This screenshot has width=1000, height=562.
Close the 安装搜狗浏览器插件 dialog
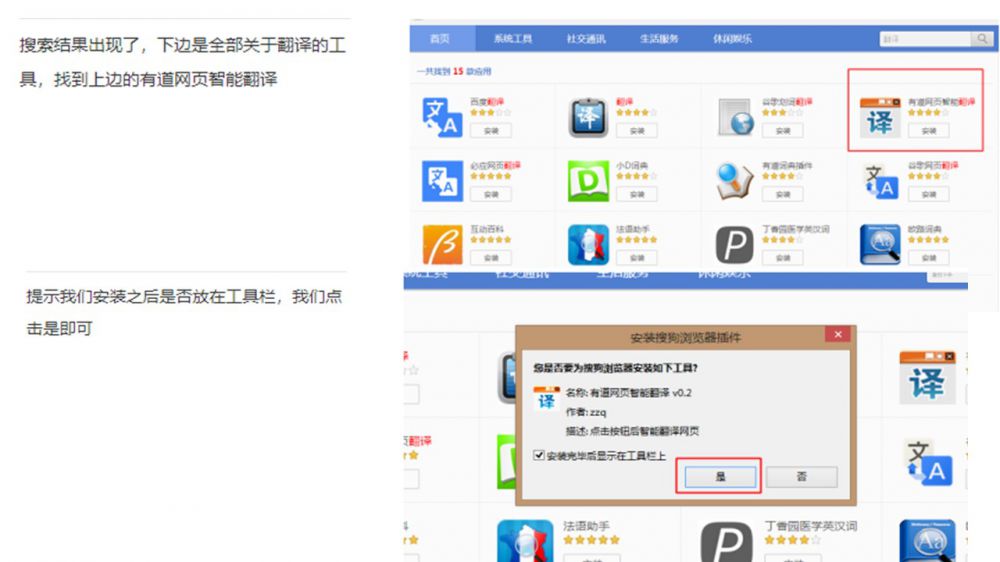pyautogui.click(x=838, y=335)
